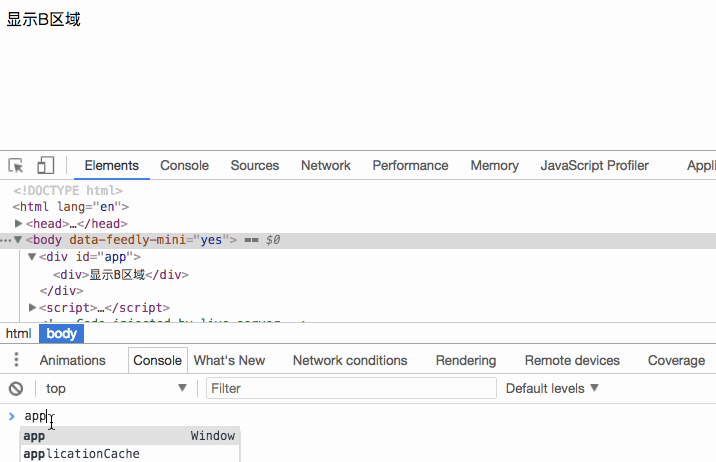This screenshot has height=462, width=716.
Task: Select the body breadcrumb
Action: [x=61, y=333]
